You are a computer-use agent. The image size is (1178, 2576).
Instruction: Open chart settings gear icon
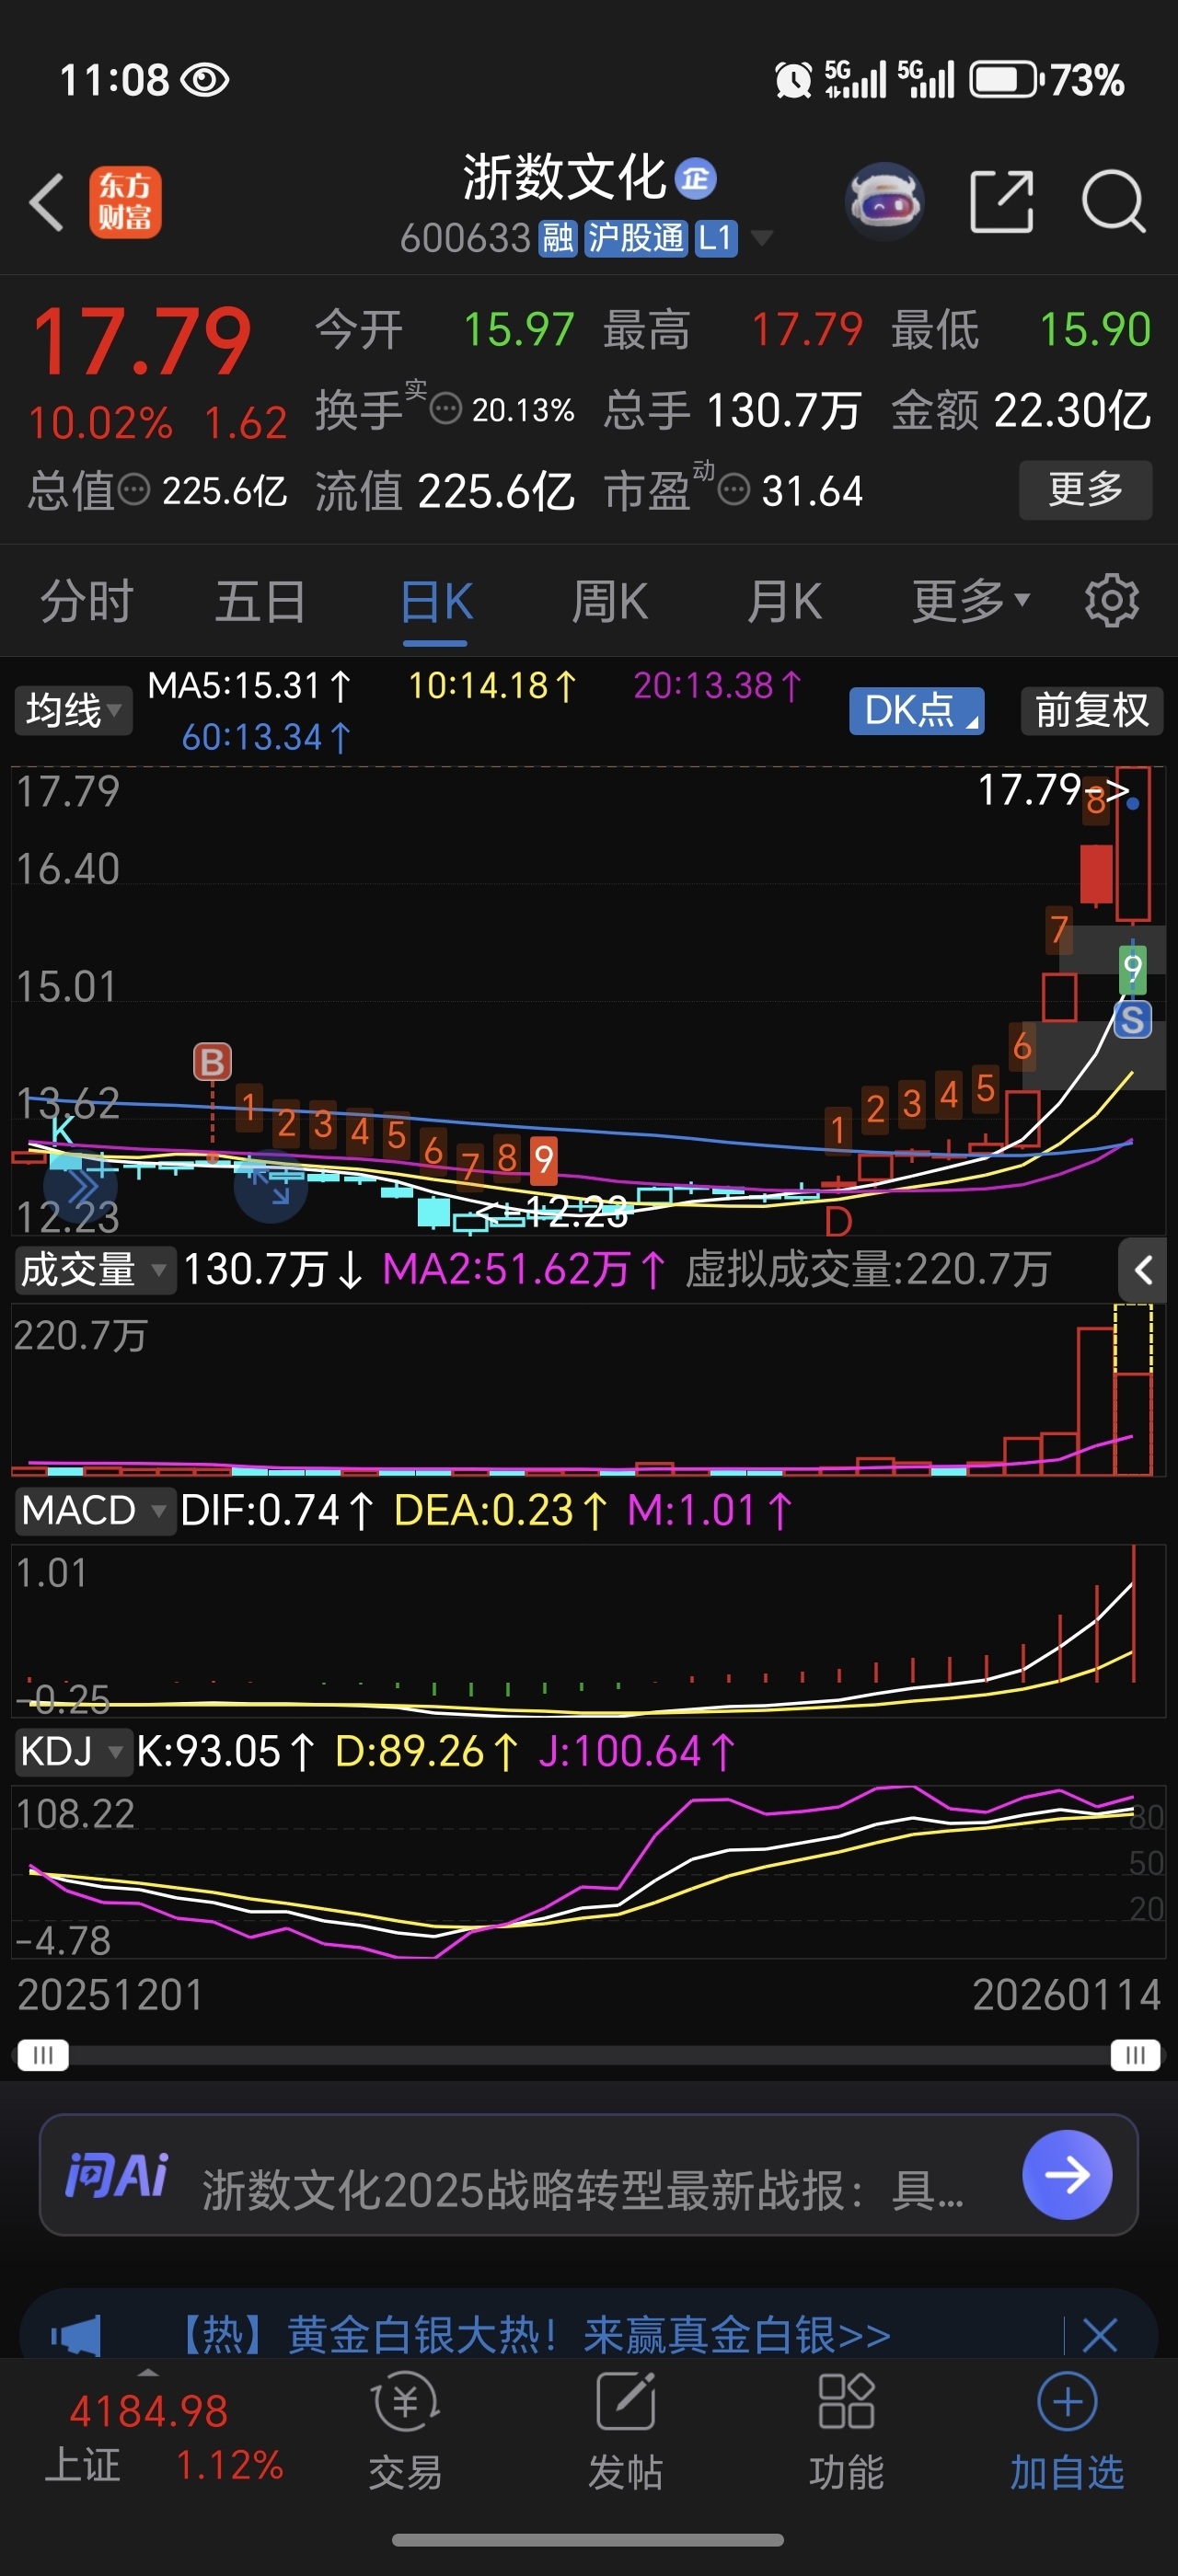1112,601
